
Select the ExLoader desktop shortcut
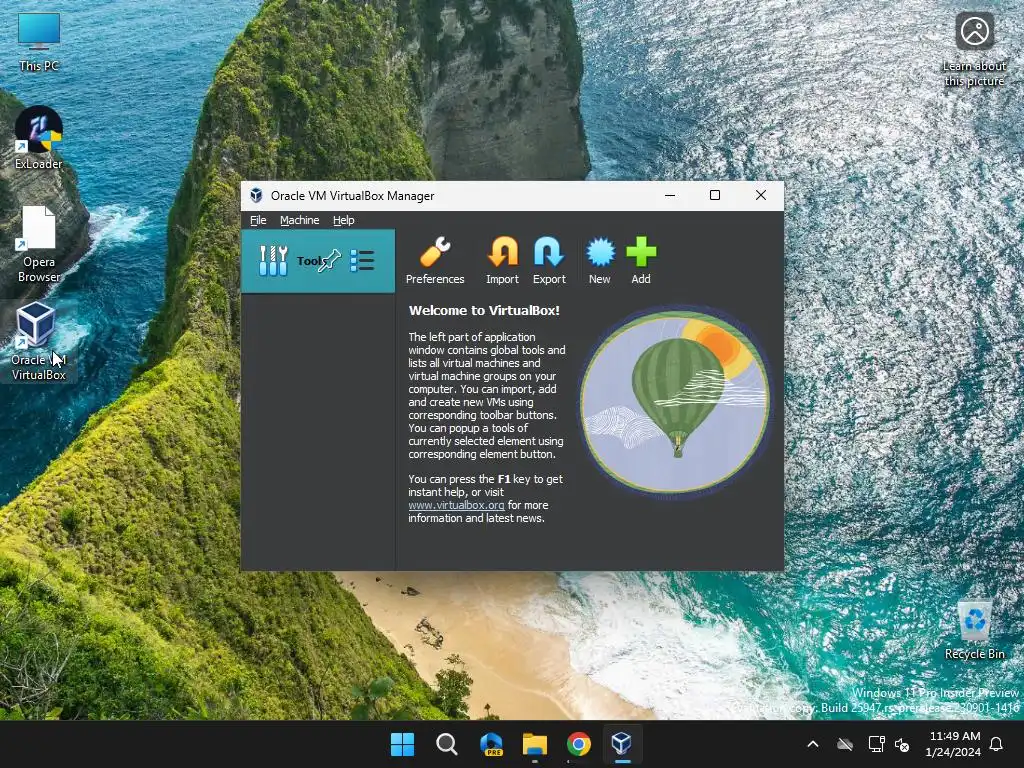(39, 138)
